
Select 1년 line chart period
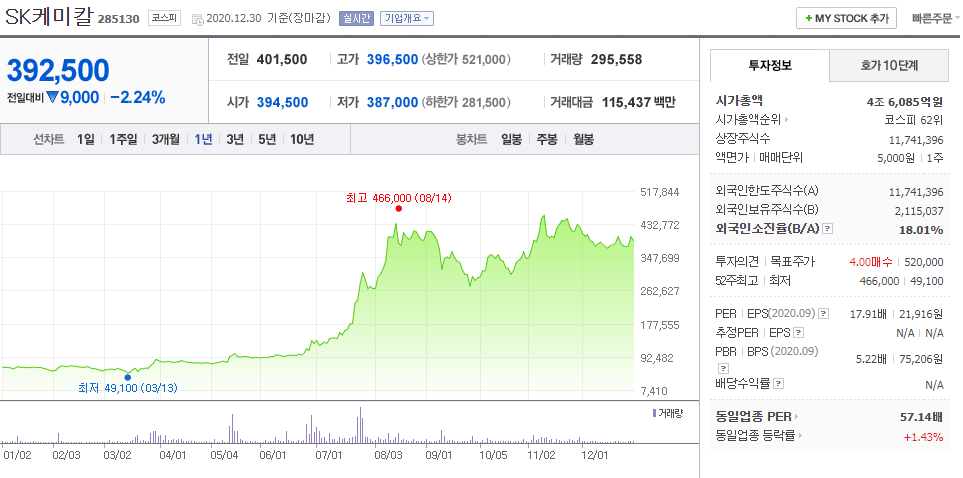tap(203, 139)
